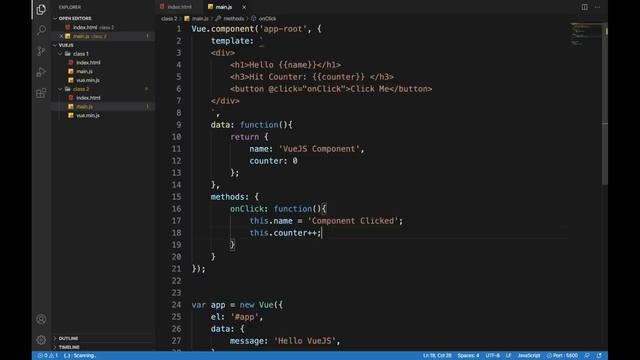
Task: Select main.js class 2 in Open Editors
Action: pos(89,36)
